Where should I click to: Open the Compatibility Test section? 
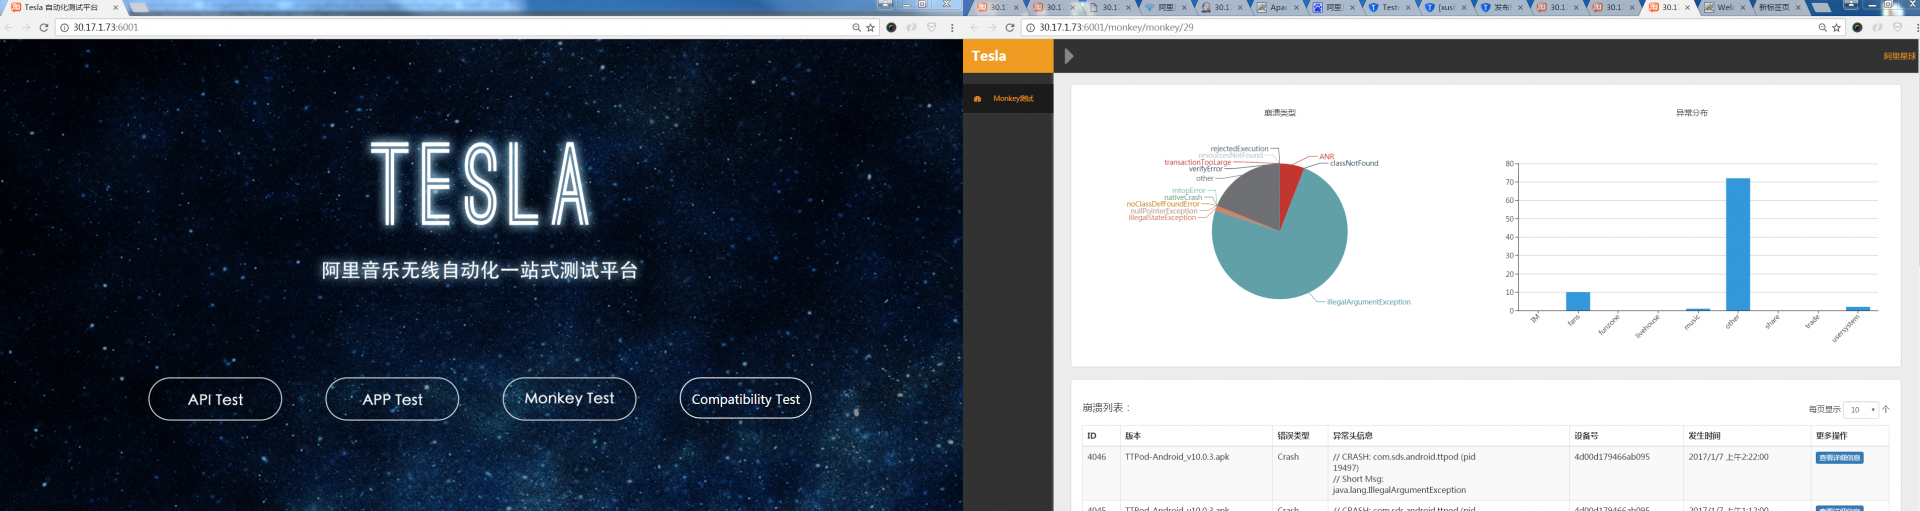coord(745,399)
